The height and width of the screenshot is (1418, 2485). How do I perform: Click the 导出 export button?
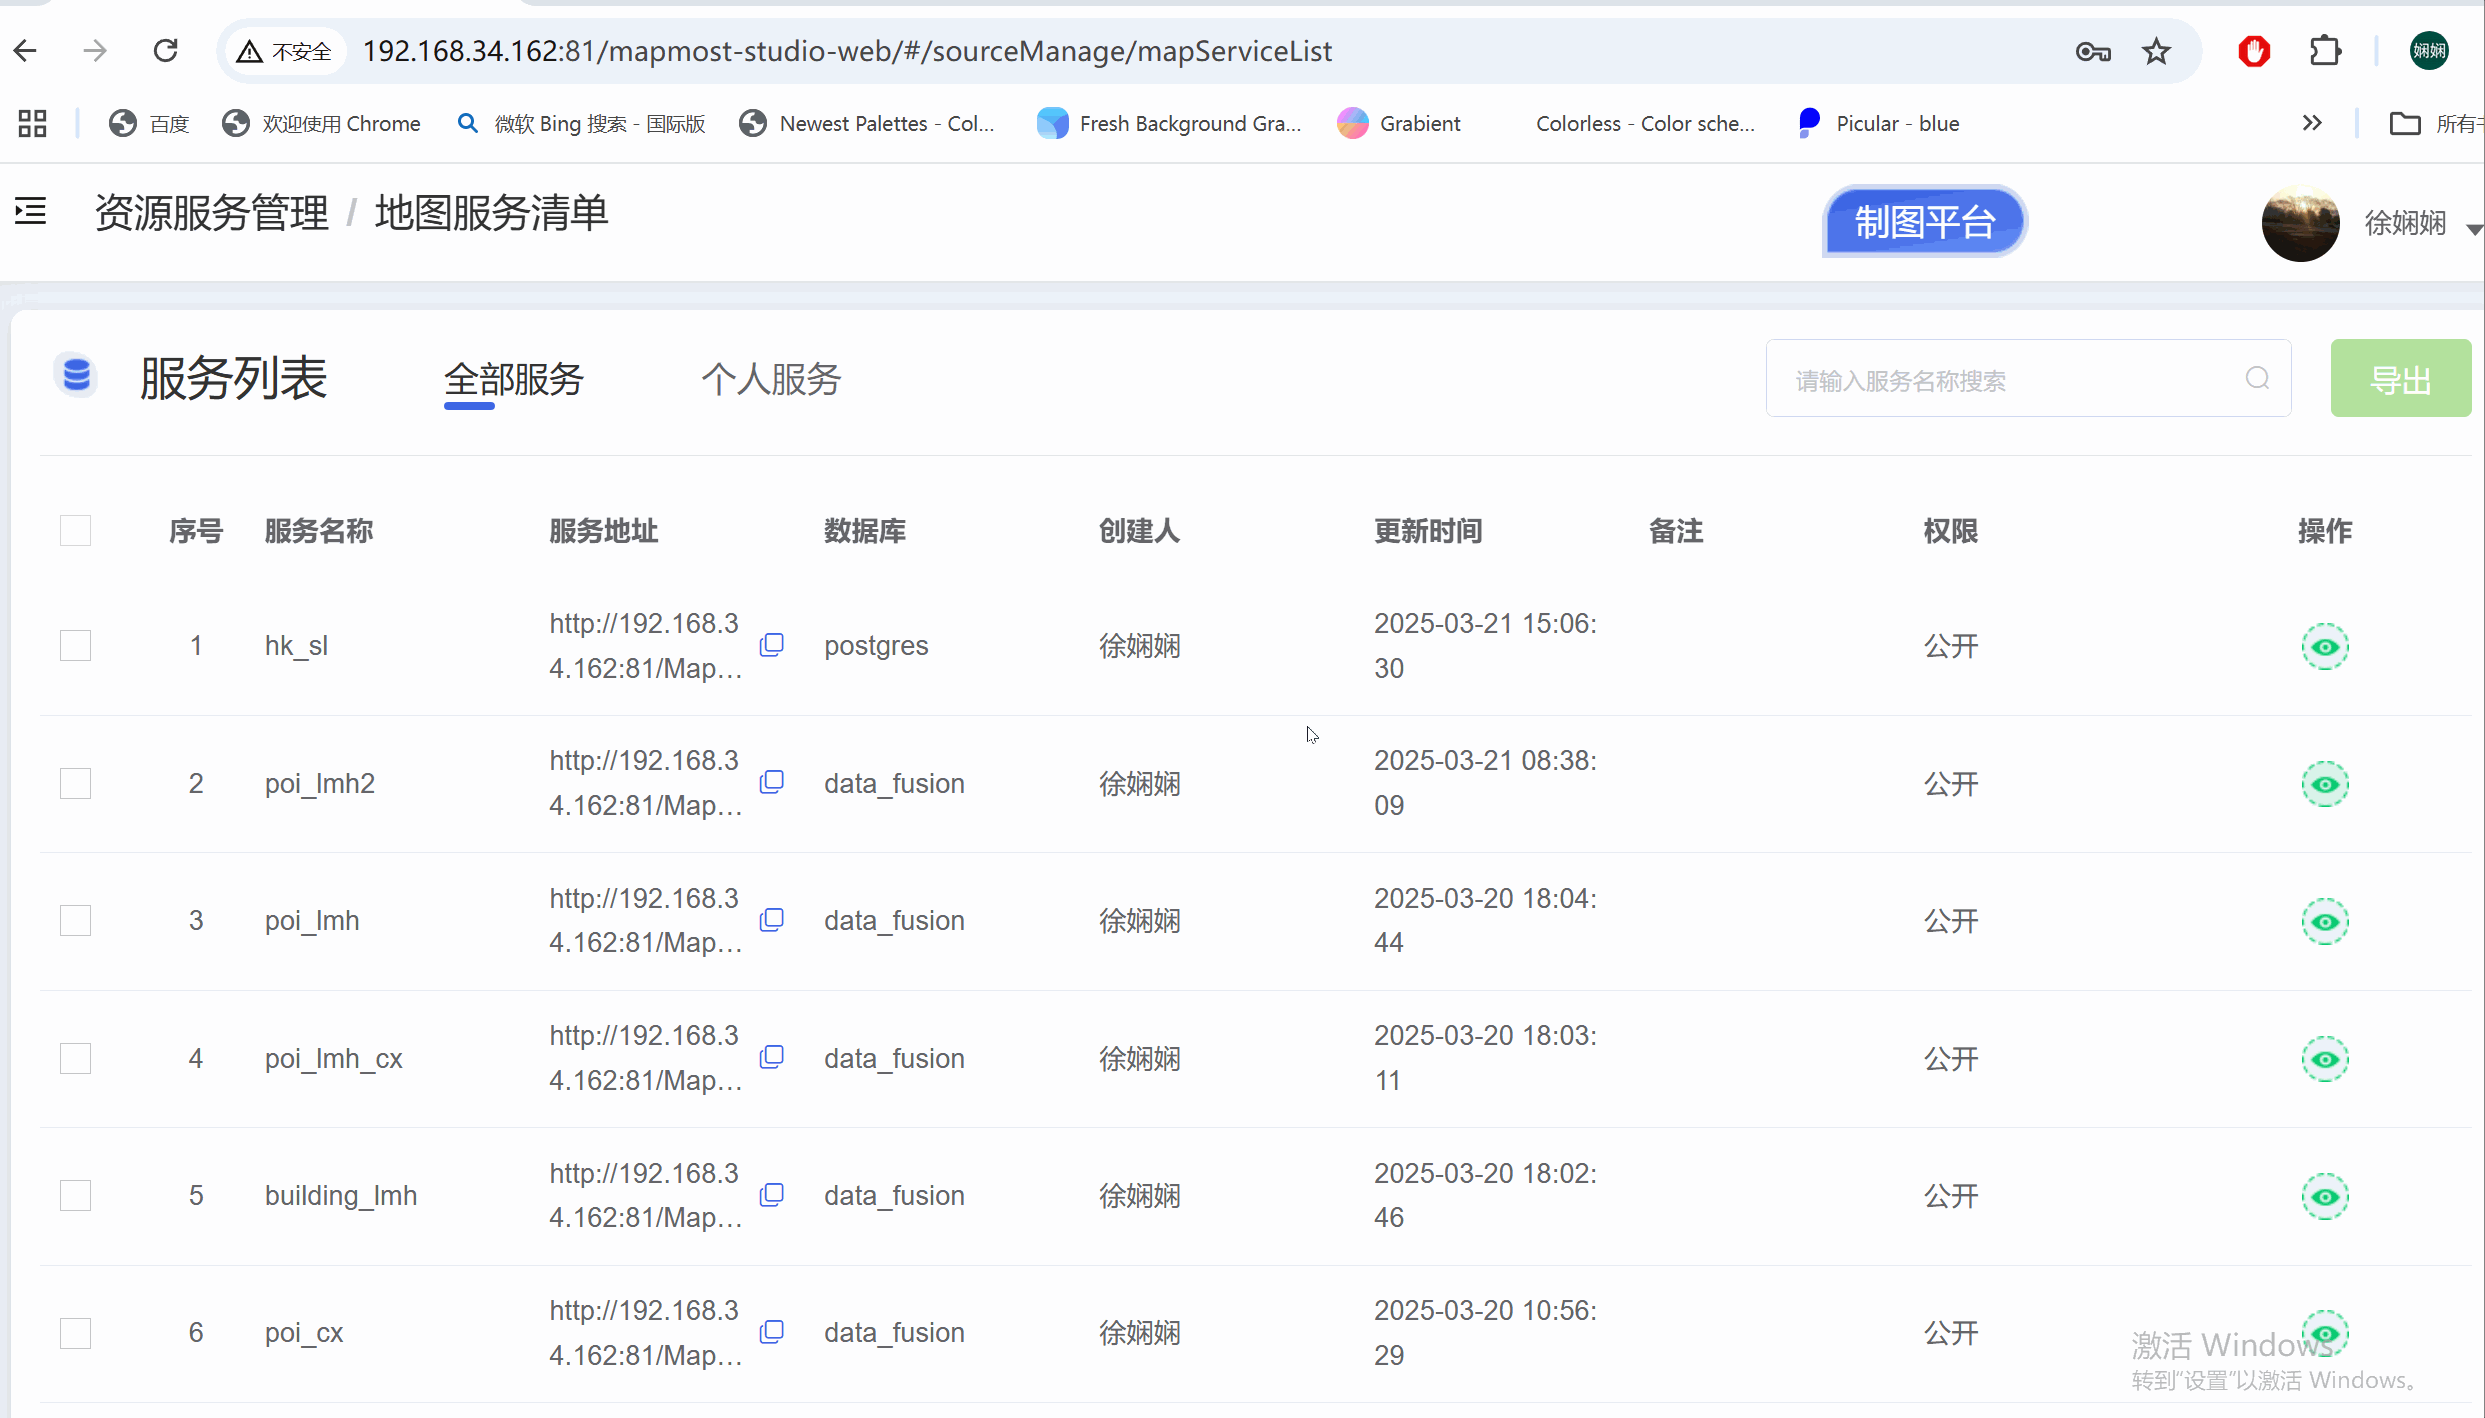(x=2401, y=378)
